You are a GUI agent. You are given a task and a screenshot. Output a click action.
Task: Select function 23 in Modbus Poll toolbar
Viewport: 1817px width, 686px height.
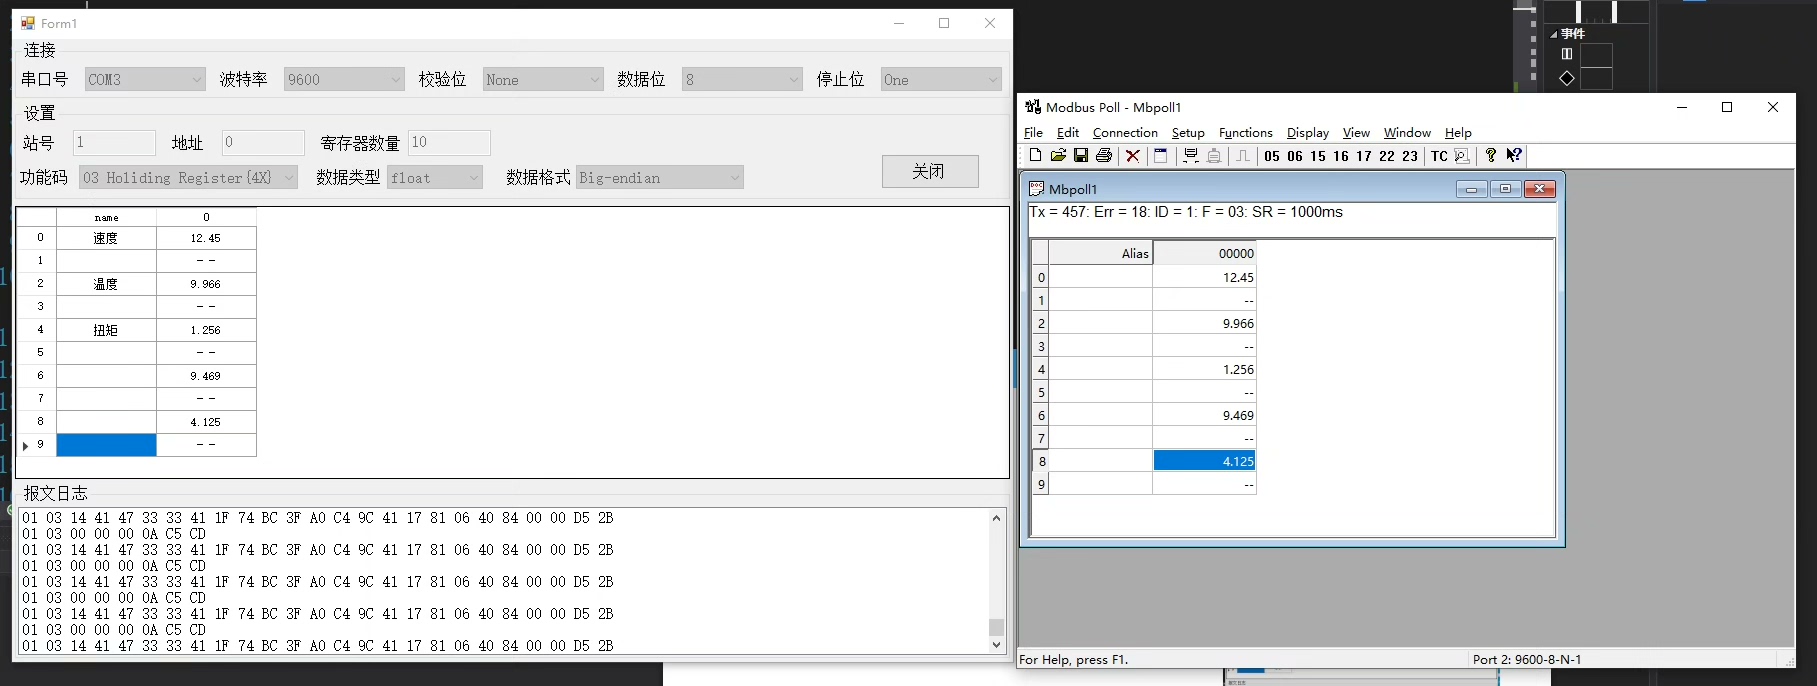click(1410, 156)
